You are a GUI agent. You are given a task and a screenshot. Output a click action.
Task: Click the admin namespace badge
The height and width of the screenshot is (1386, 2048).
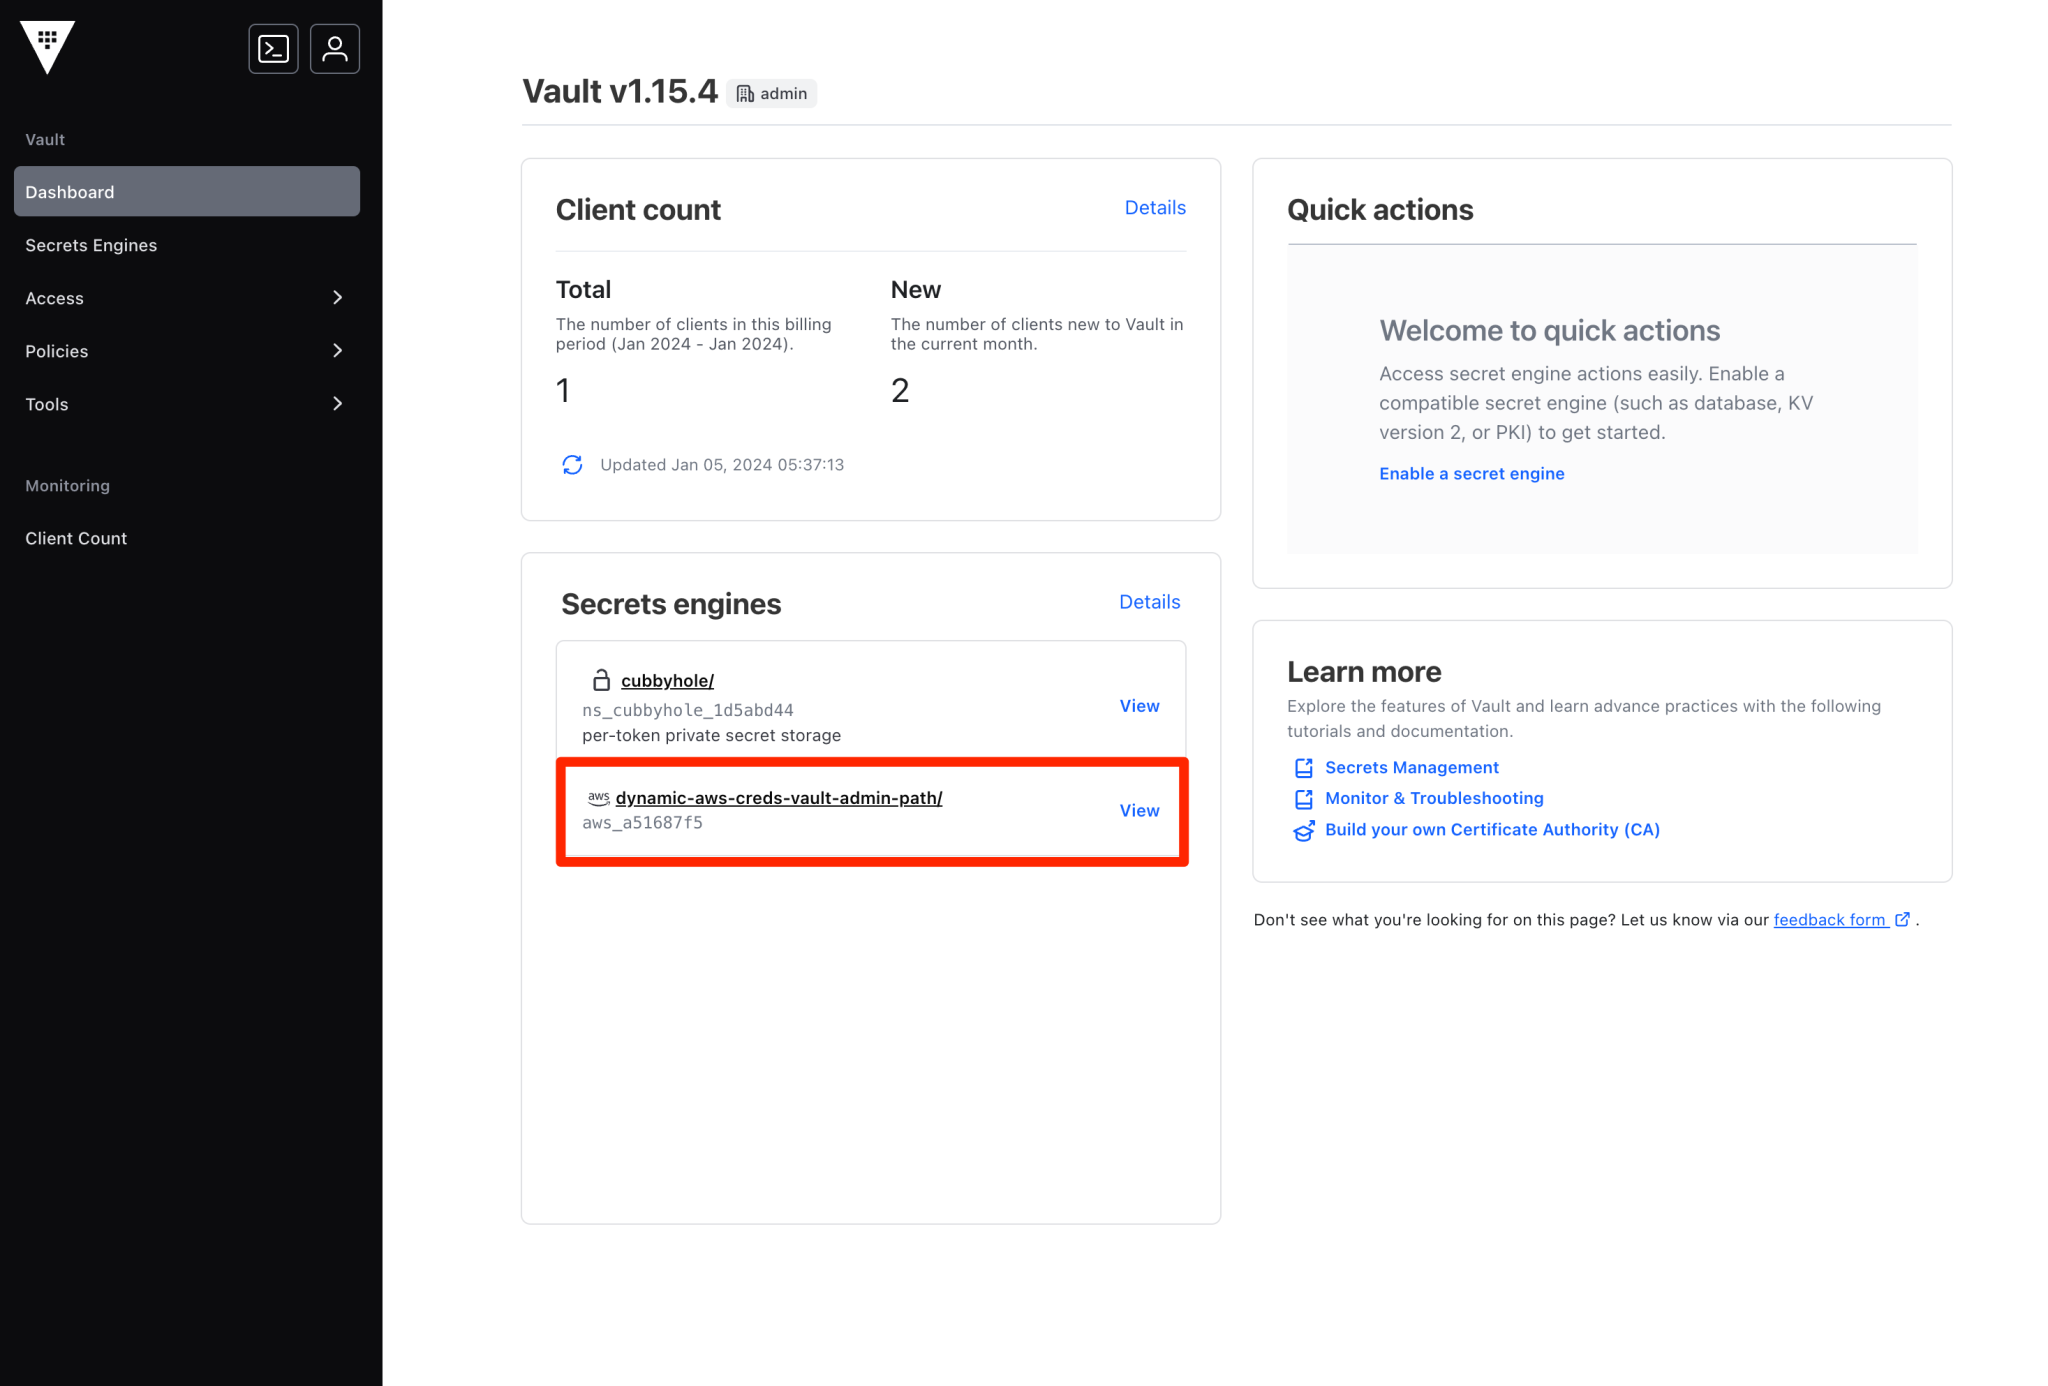pos(771,93)
